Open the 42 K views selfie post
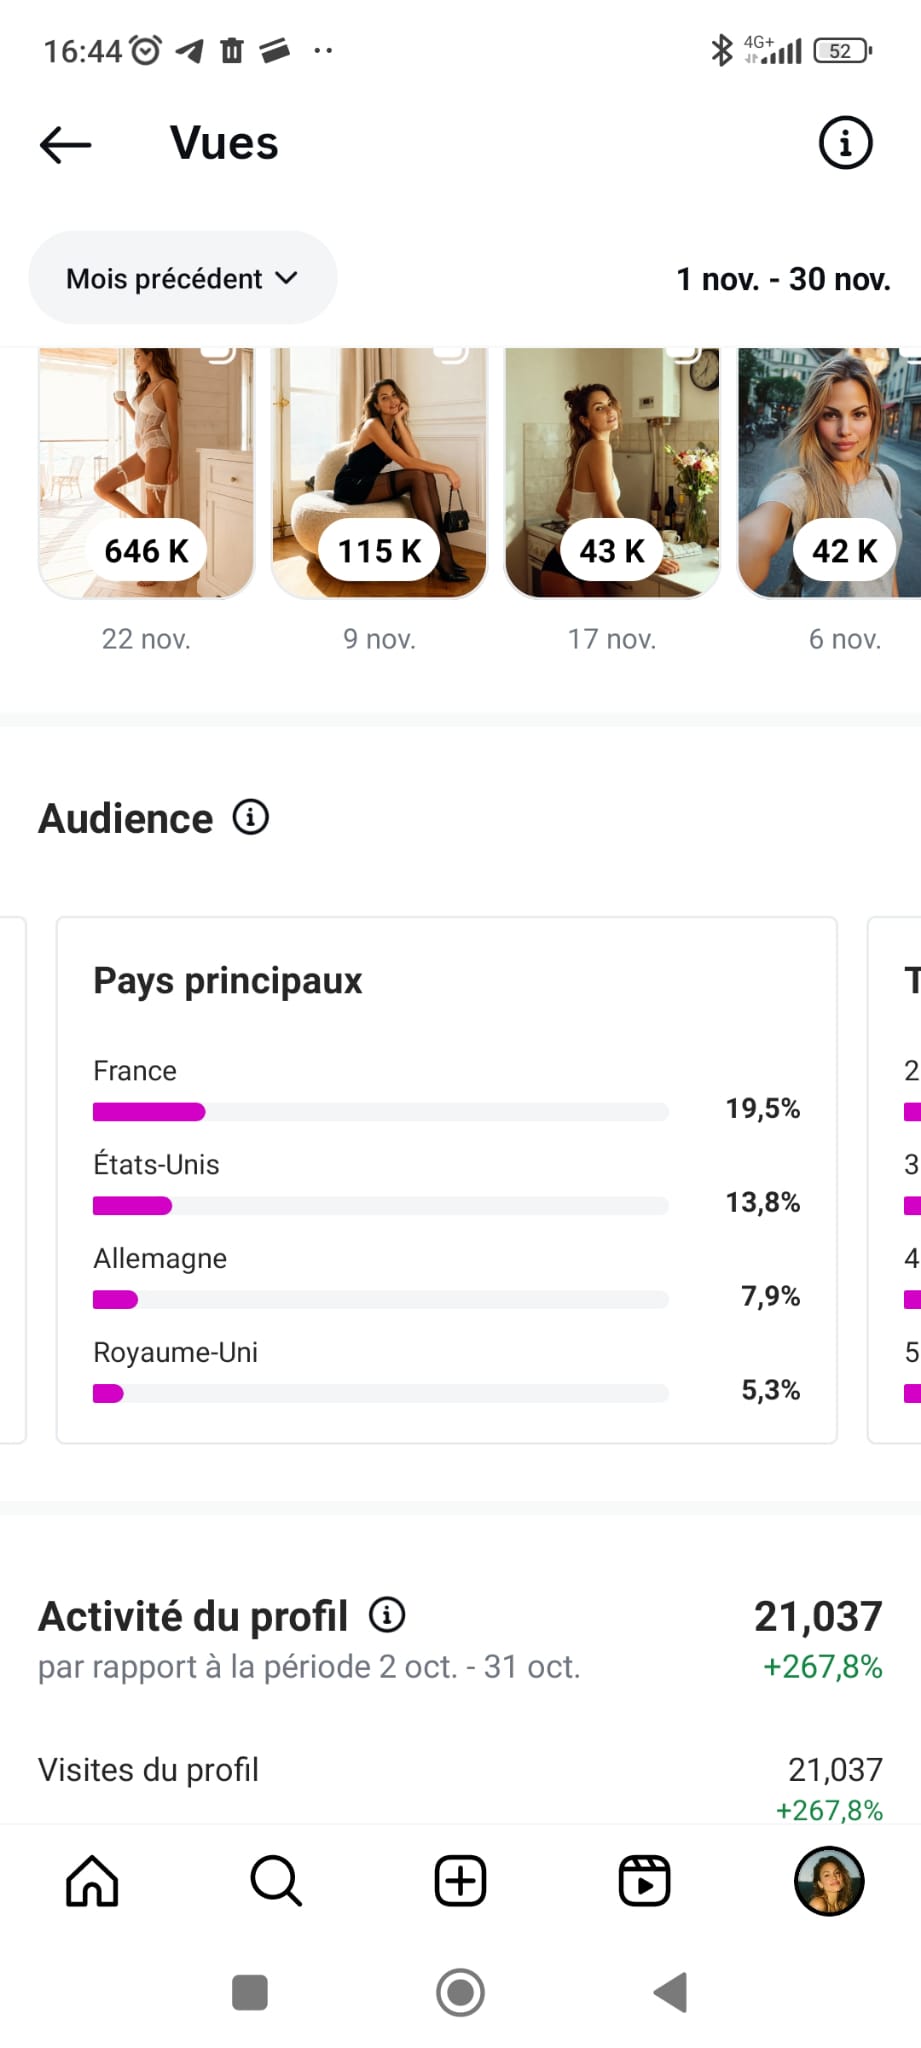Image resolution: width=921 pixels, height=2048 pixels. (830, 472)
